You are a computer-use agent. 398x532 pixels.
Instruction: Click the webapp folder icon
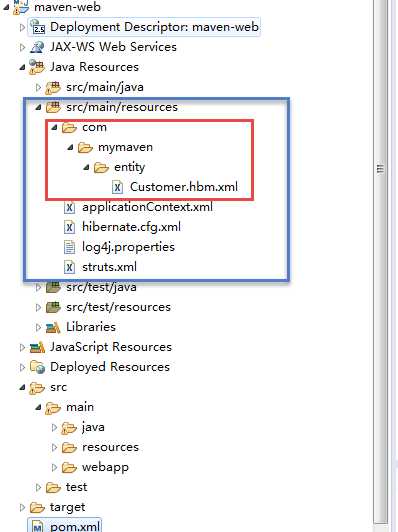tap(69, 468)
